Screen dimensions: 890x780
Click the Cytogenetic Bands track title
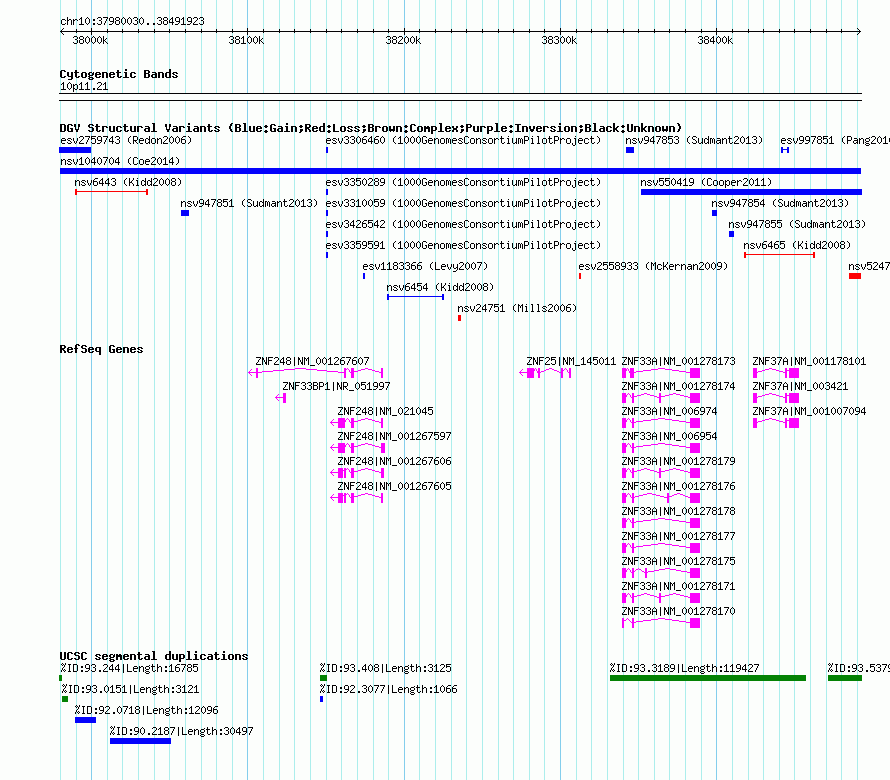tap(119, 74)
